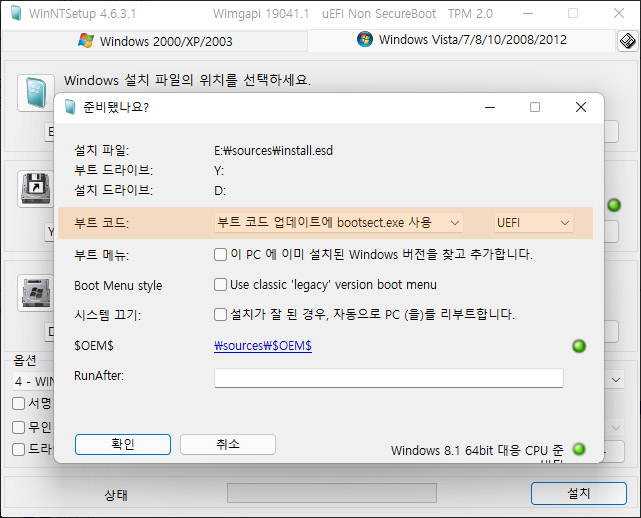Click the green status light beside $OEM$
The image size is (641, 518).
[579, 346]
